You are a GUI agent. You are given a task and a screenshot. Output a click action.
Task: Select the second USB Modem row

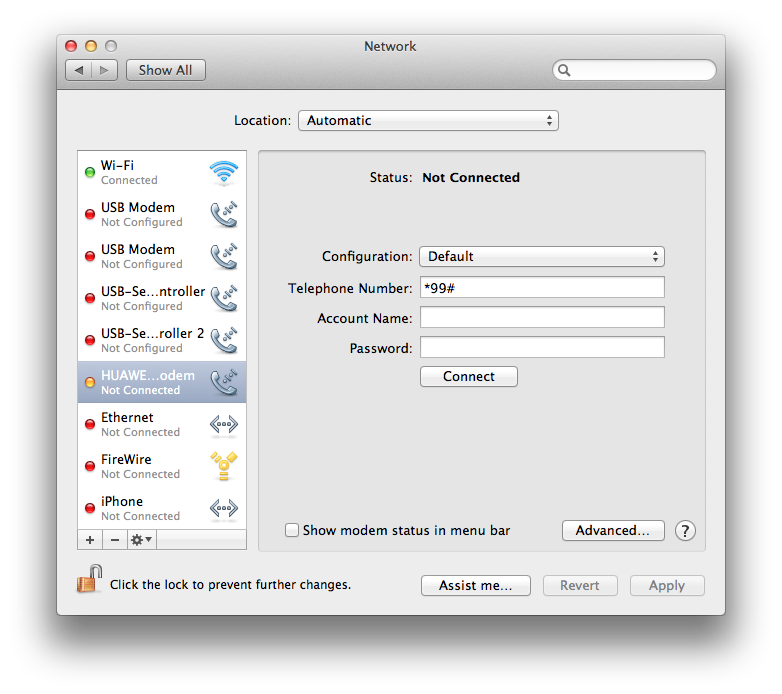tap(162, 256)
